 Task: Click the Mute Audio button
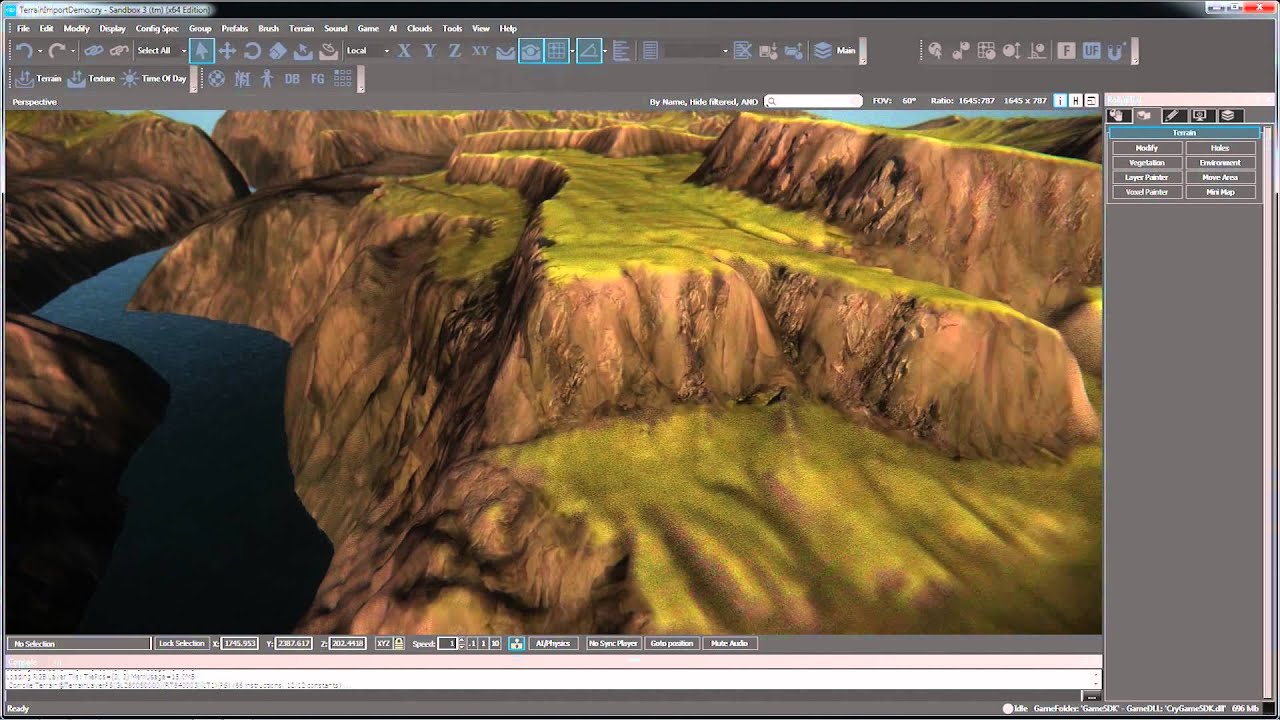pyautogui.click(x=729, y=643)
